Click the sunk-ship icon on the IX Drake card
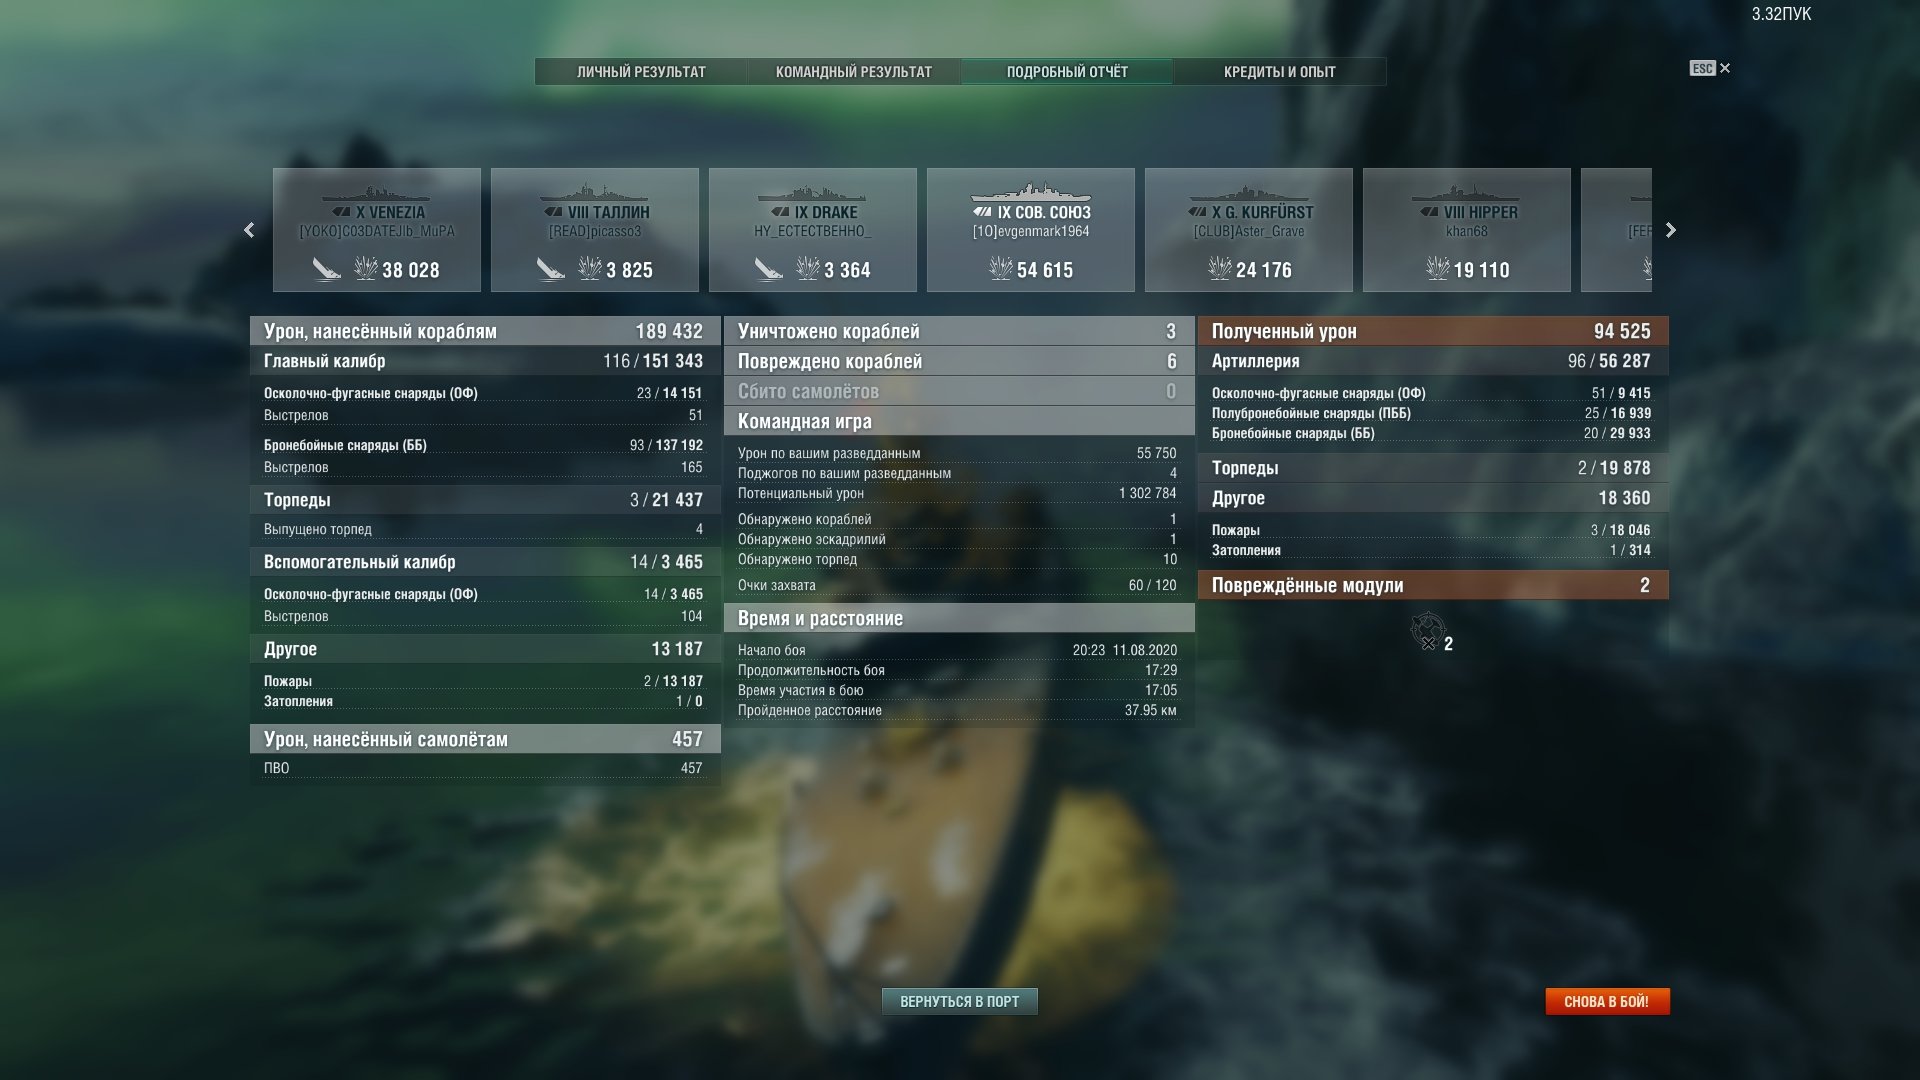 pos(768,269)
